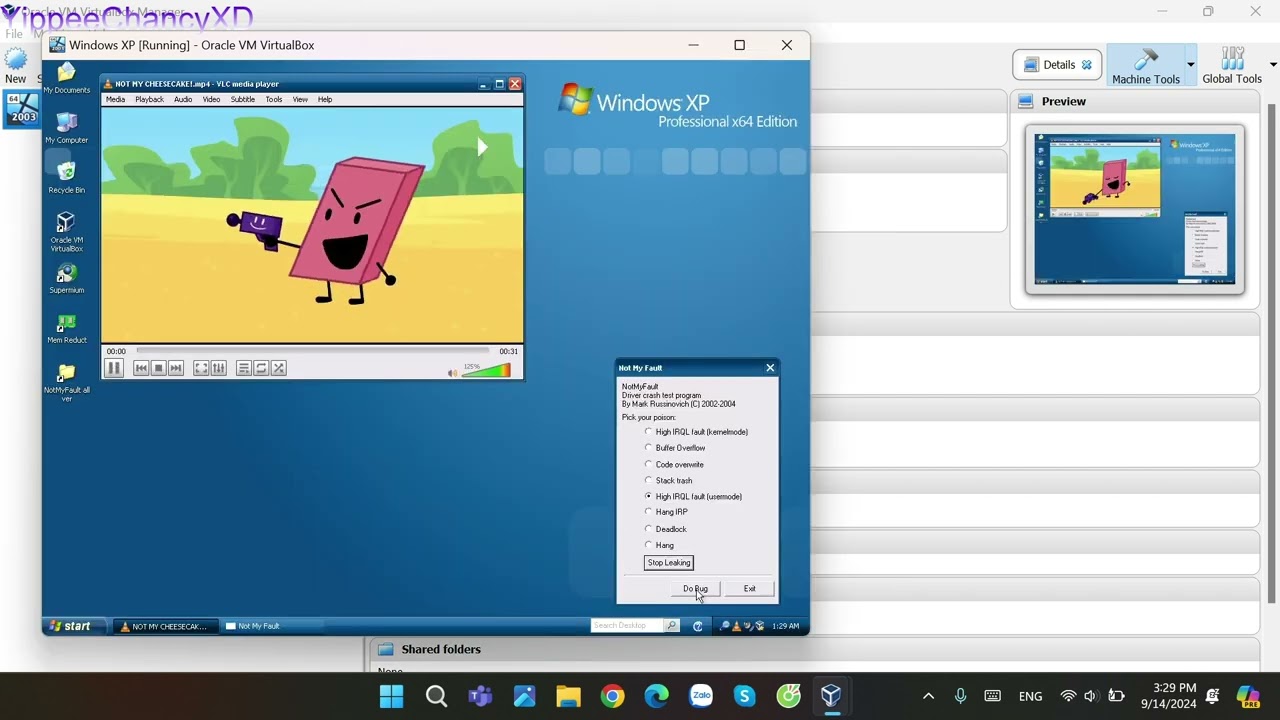Click the VM preview thumbnail
1280x720 pixels.
[1135, 209]
